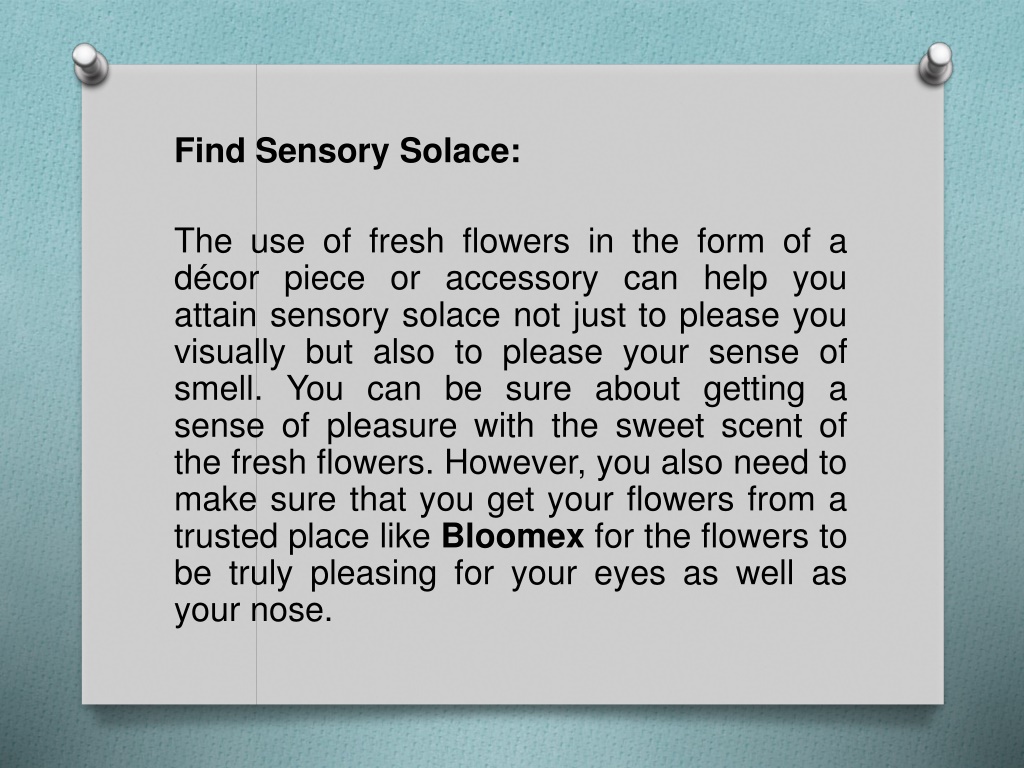Click the opening word 'The' of paragraph
This screenshot has width=1024, height=768.
pos(203,241)
